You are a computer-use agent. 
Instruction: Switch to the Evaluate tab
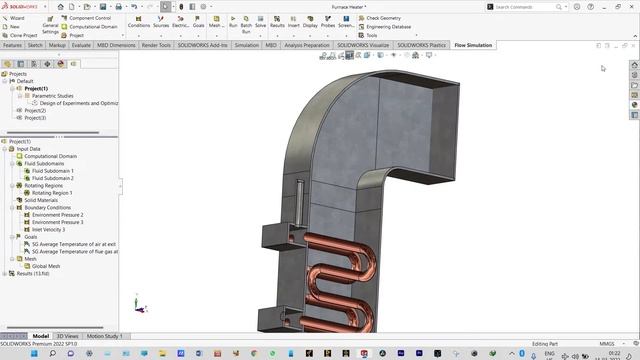81,45
